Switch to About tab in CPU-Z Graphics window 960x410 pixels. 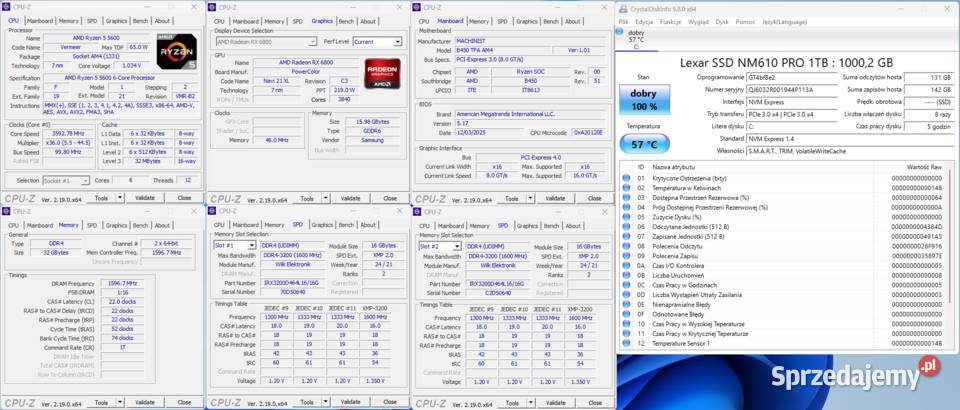[x=368, y=21]
